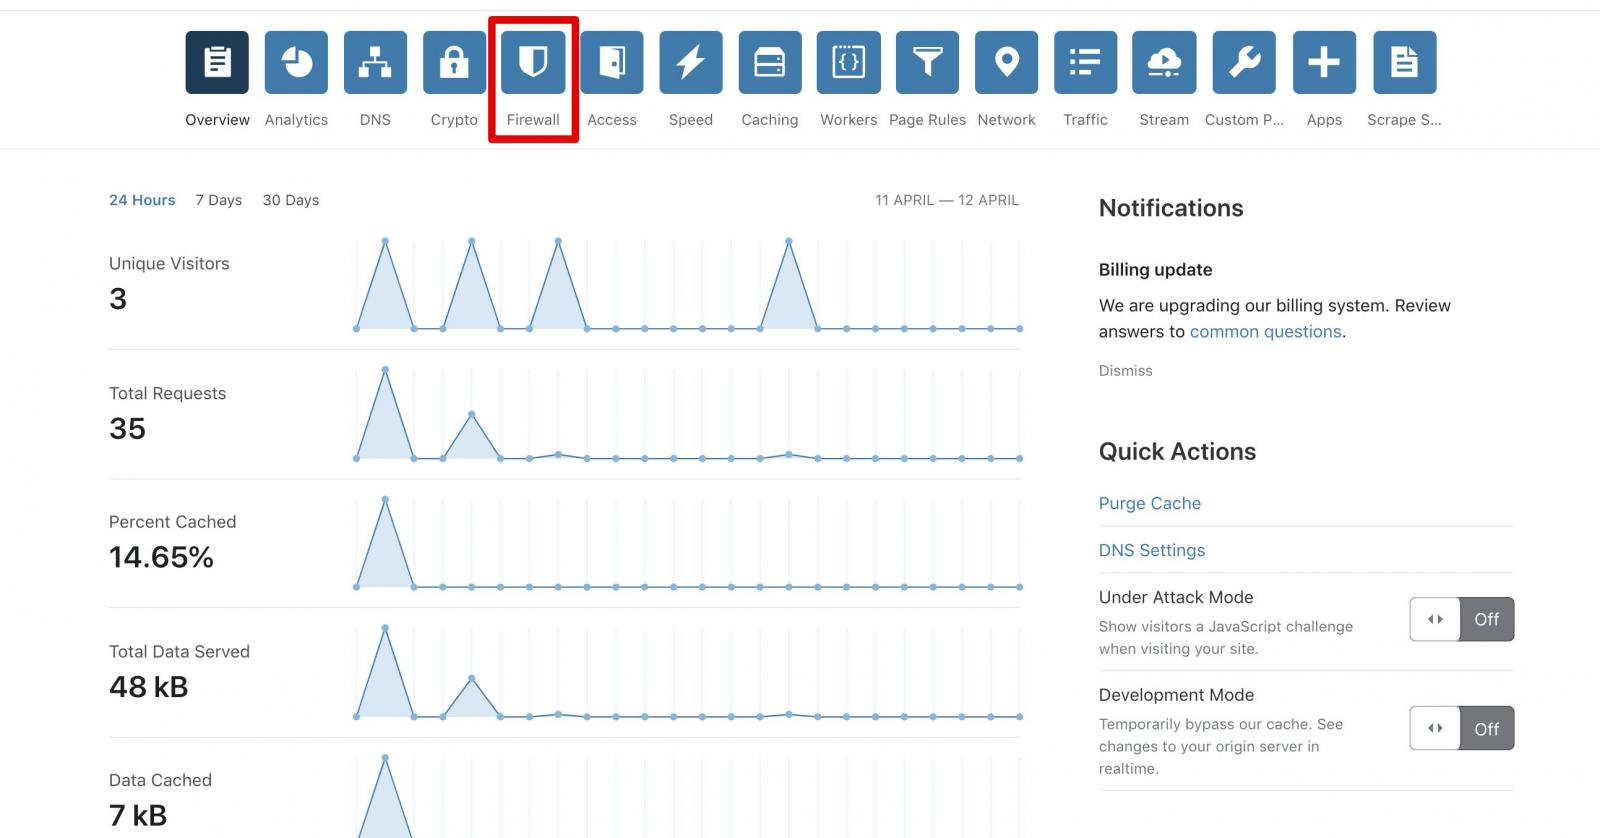Select the 24 Hours time range

(x=142, y=200)
